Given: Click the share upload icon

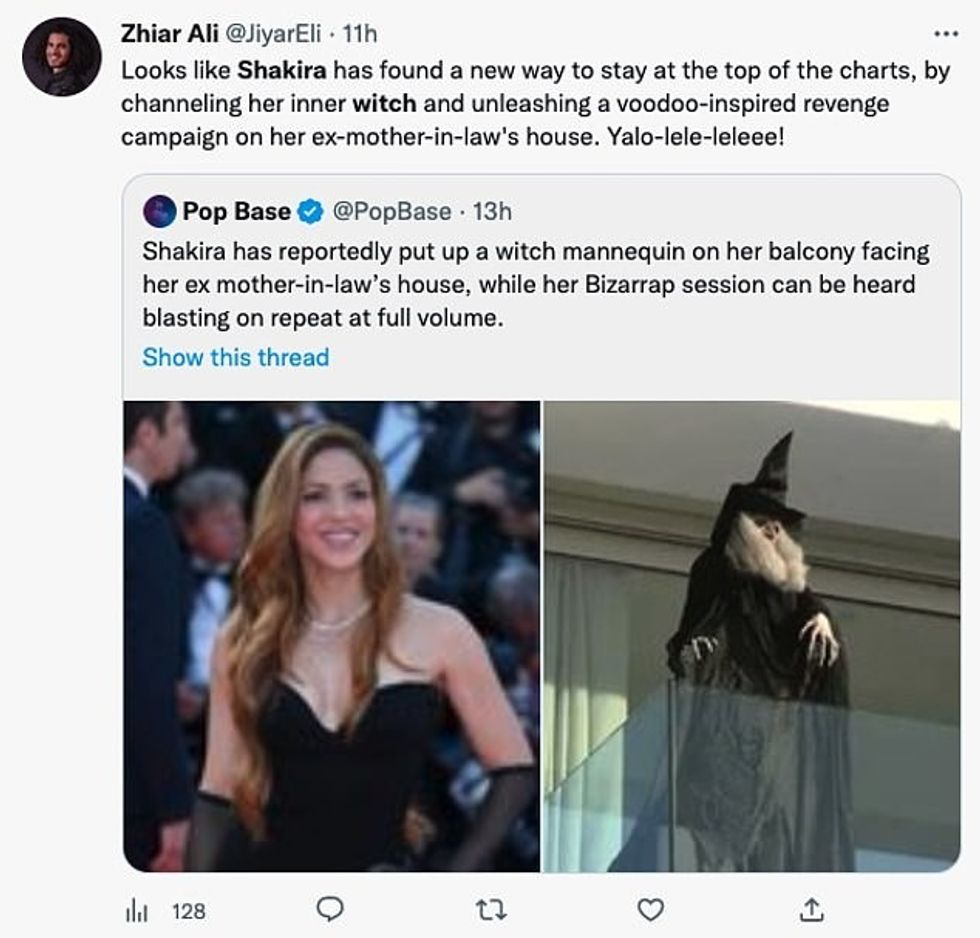Looking at the screenshot, I should point(812,909).
